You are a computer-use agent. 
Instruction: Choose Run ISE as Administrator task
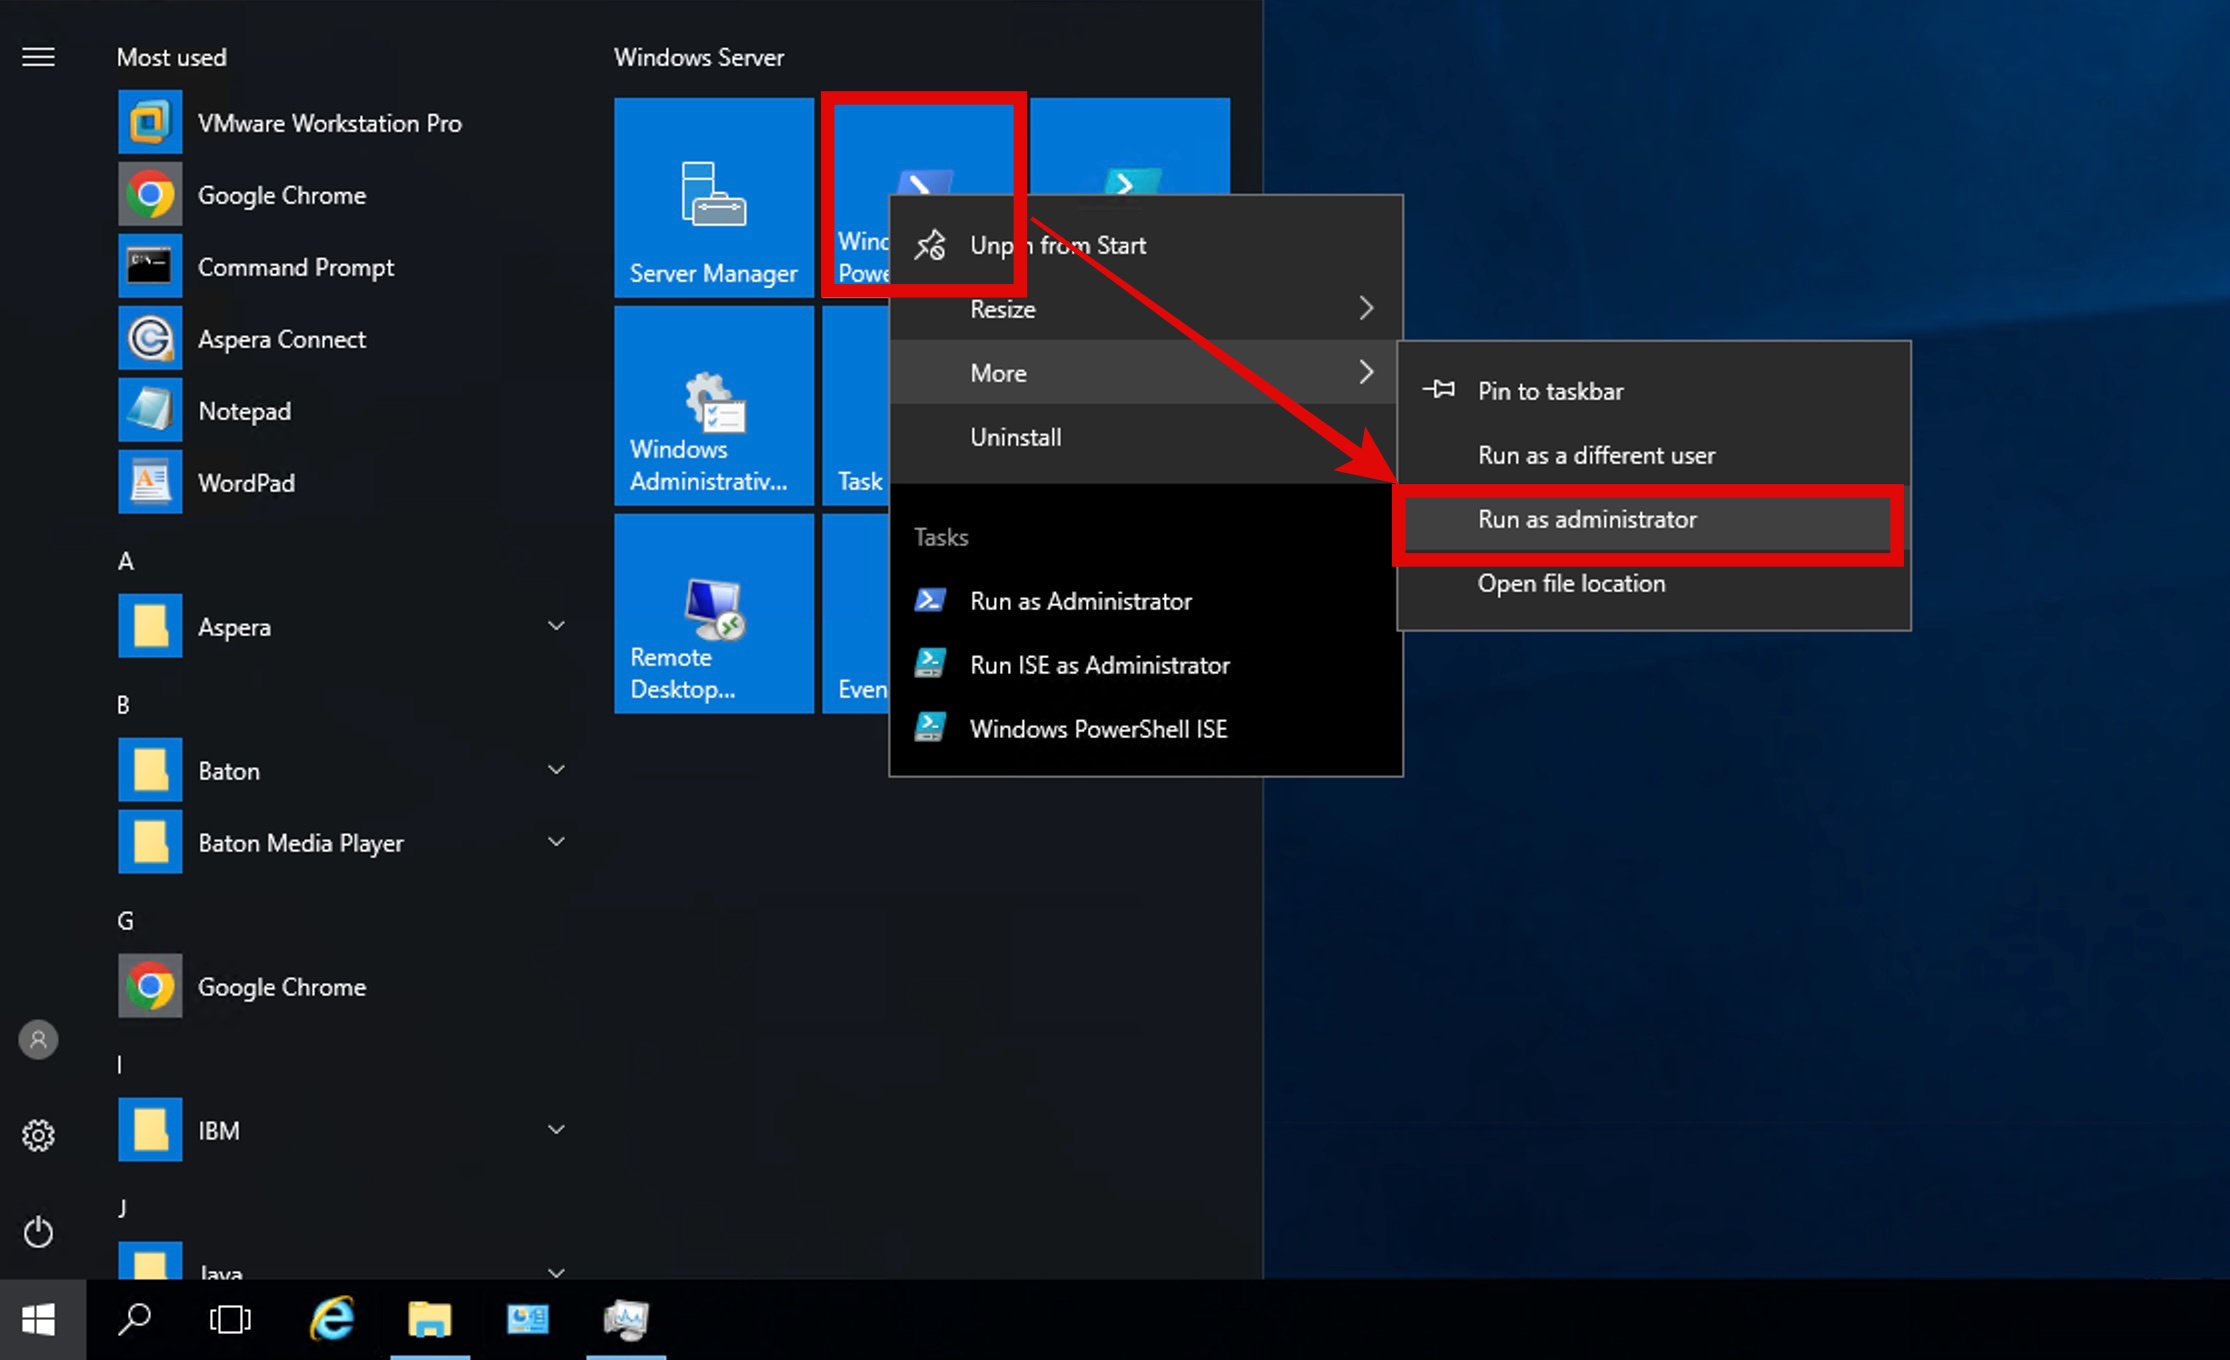[1146, 665]
